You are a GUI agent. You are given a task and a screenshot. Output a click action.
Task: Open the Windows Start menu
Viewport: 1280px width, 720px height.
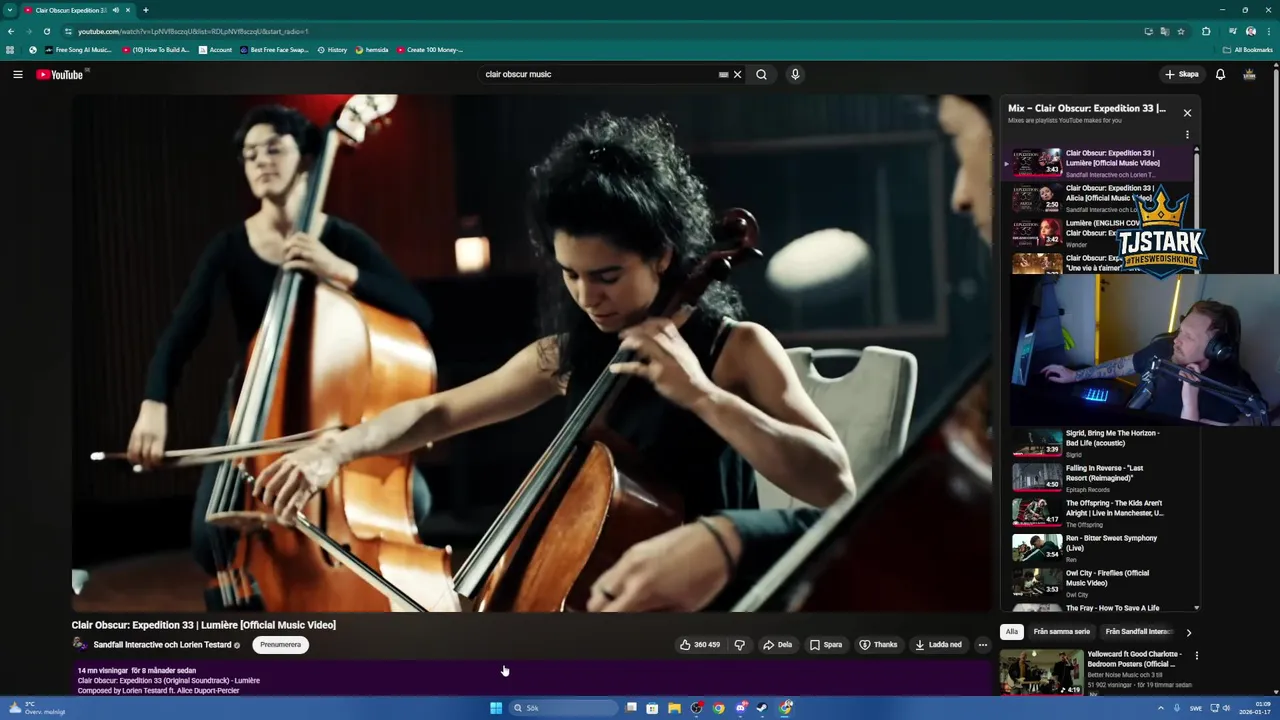coord(496,708)
